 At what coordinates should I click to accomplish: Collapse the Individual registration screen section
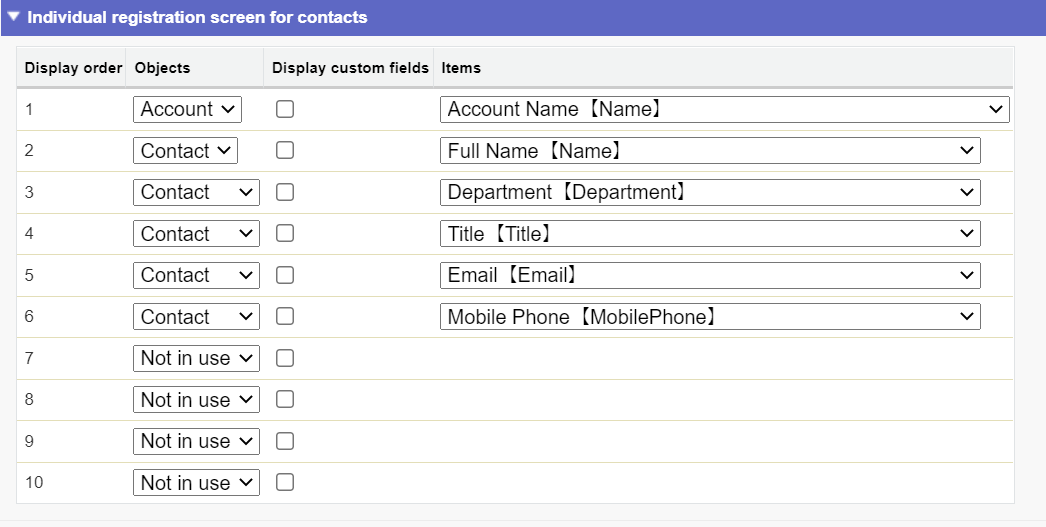(14, 17)
